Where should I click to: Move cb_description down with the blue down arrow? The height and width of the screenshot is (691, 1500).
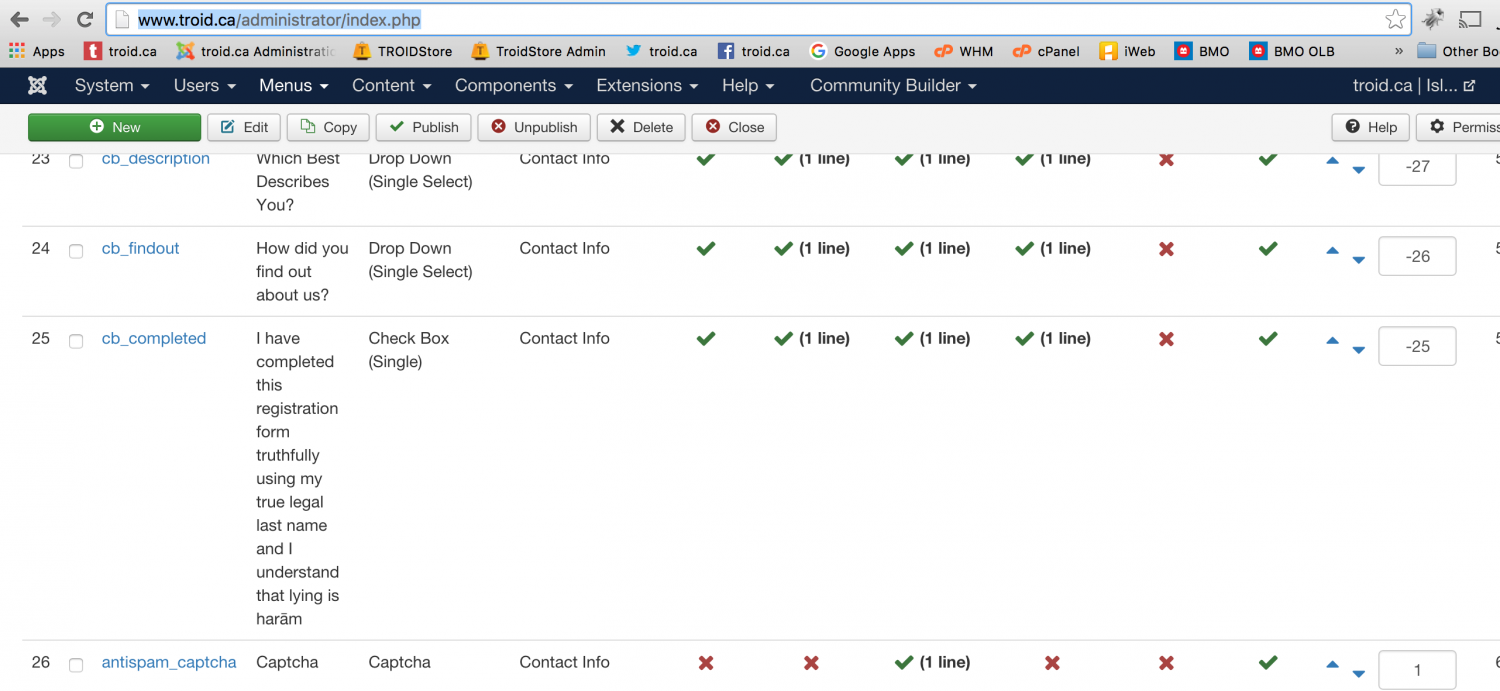(x=1358, y=170)
